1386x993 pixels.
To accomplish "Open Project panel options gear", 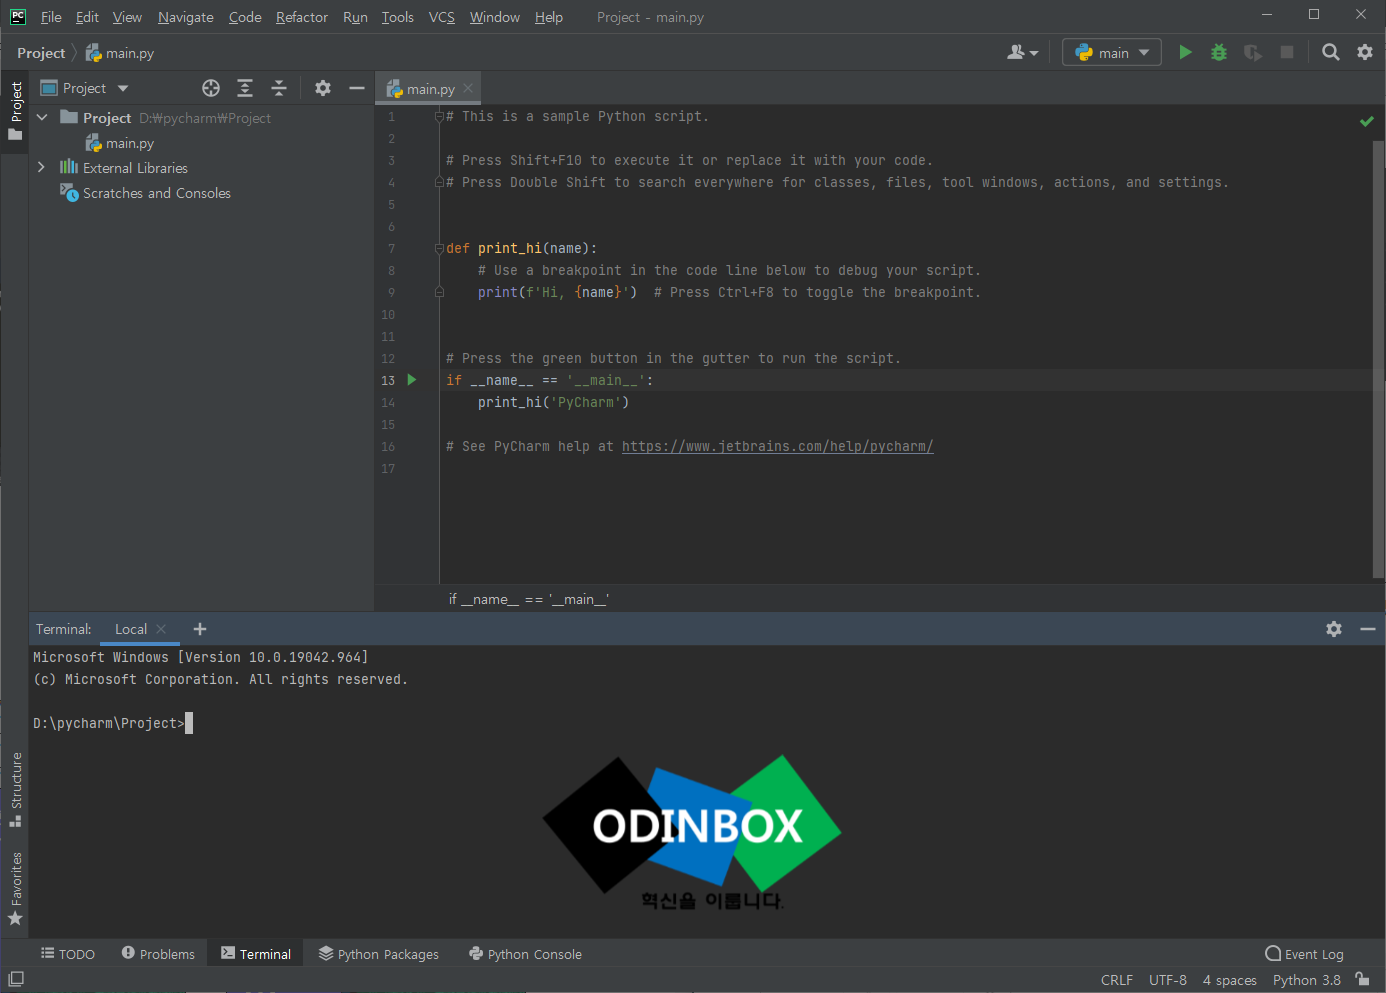I will point(323,88).
